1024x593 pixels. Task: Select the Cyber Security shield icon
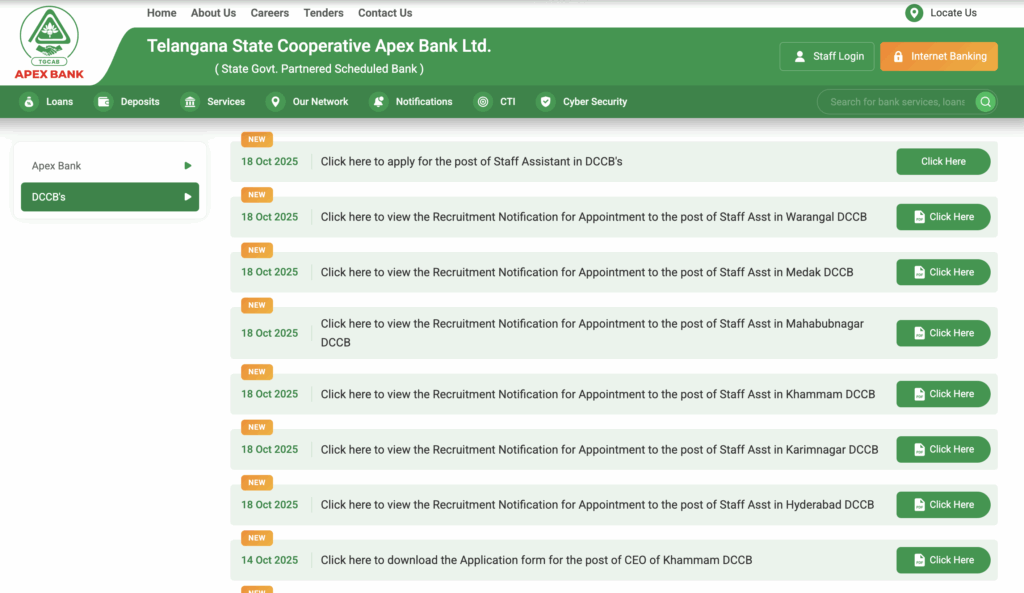click(x=545, y=101)
